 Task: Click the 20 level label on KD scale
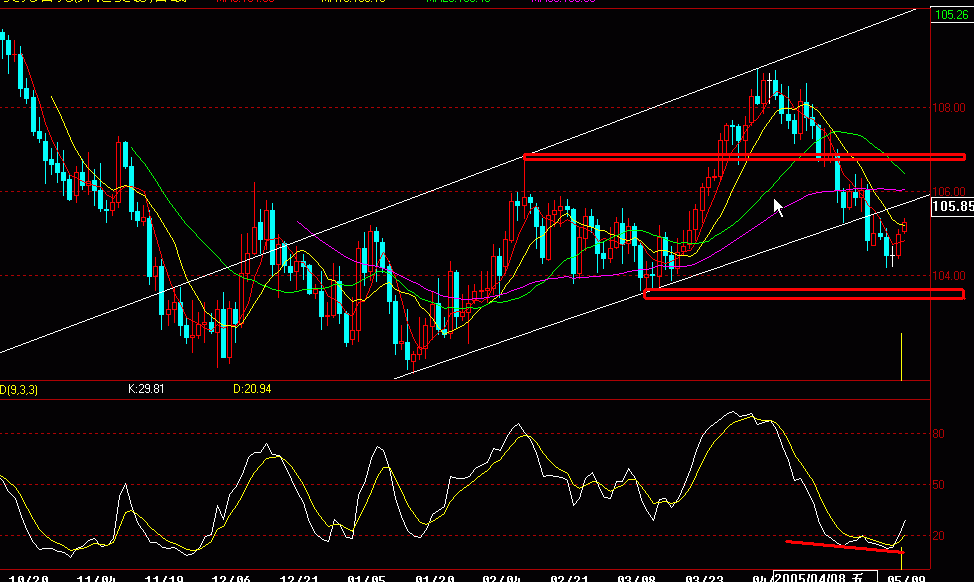click(x=939, y=536)
